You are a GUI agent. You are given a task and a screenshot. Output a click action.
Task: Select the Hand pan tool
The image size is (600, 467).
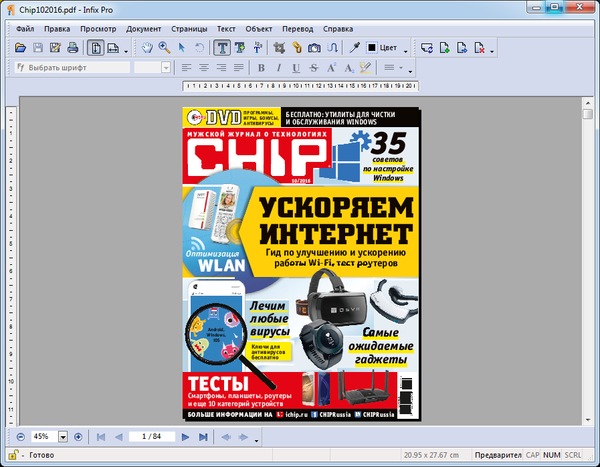[147, 48]
